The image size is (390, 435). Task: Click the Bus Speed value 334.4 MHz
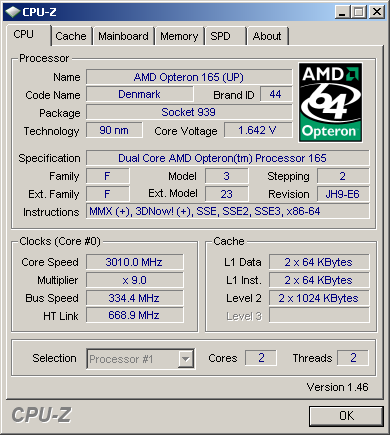[x=135, y=298]
